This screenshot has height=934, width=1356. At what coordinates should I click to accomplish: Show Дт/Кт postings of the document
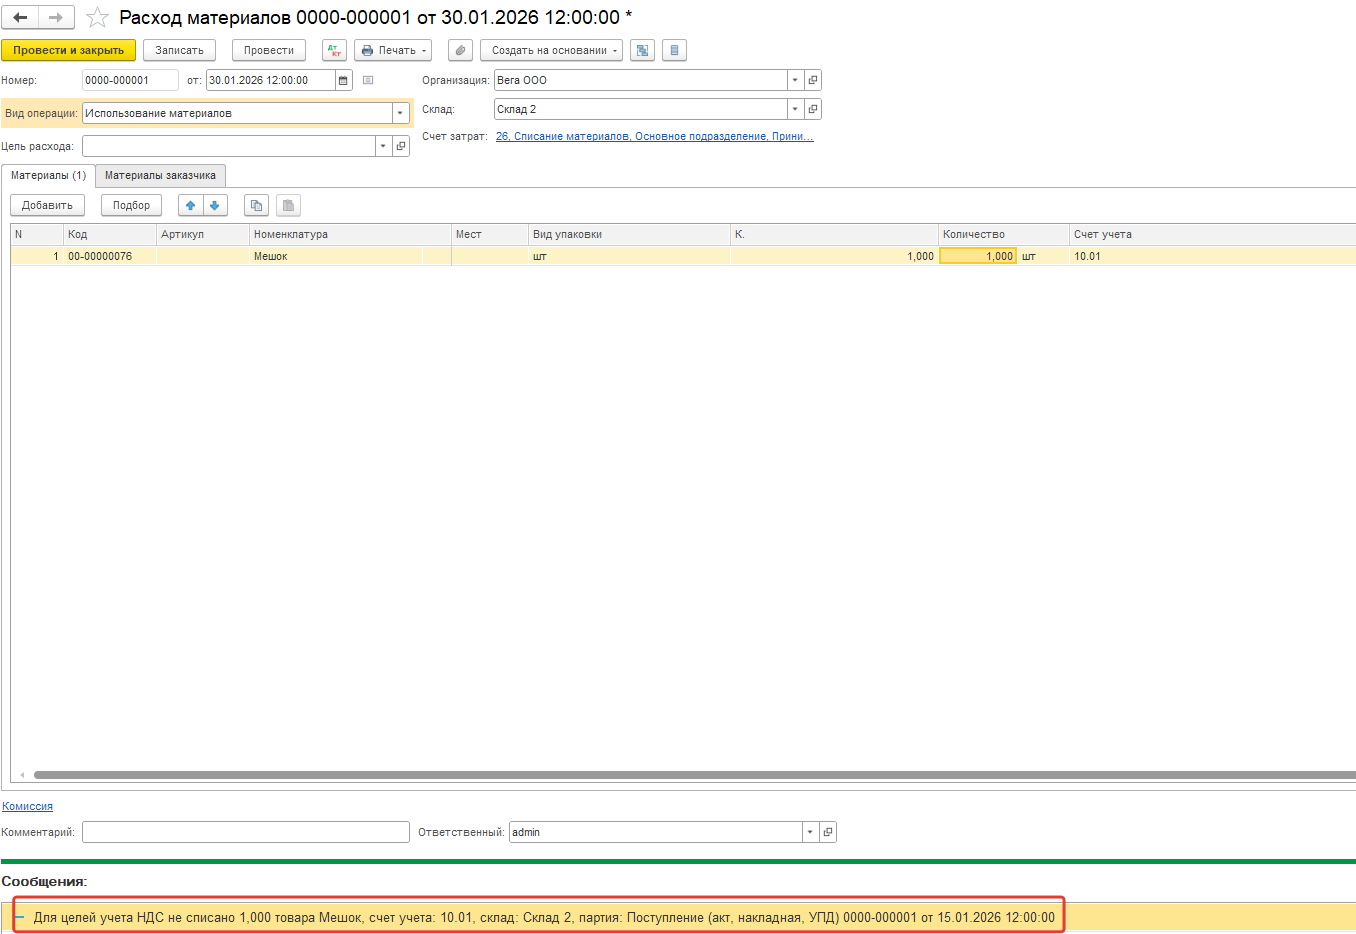click(334, 50)
